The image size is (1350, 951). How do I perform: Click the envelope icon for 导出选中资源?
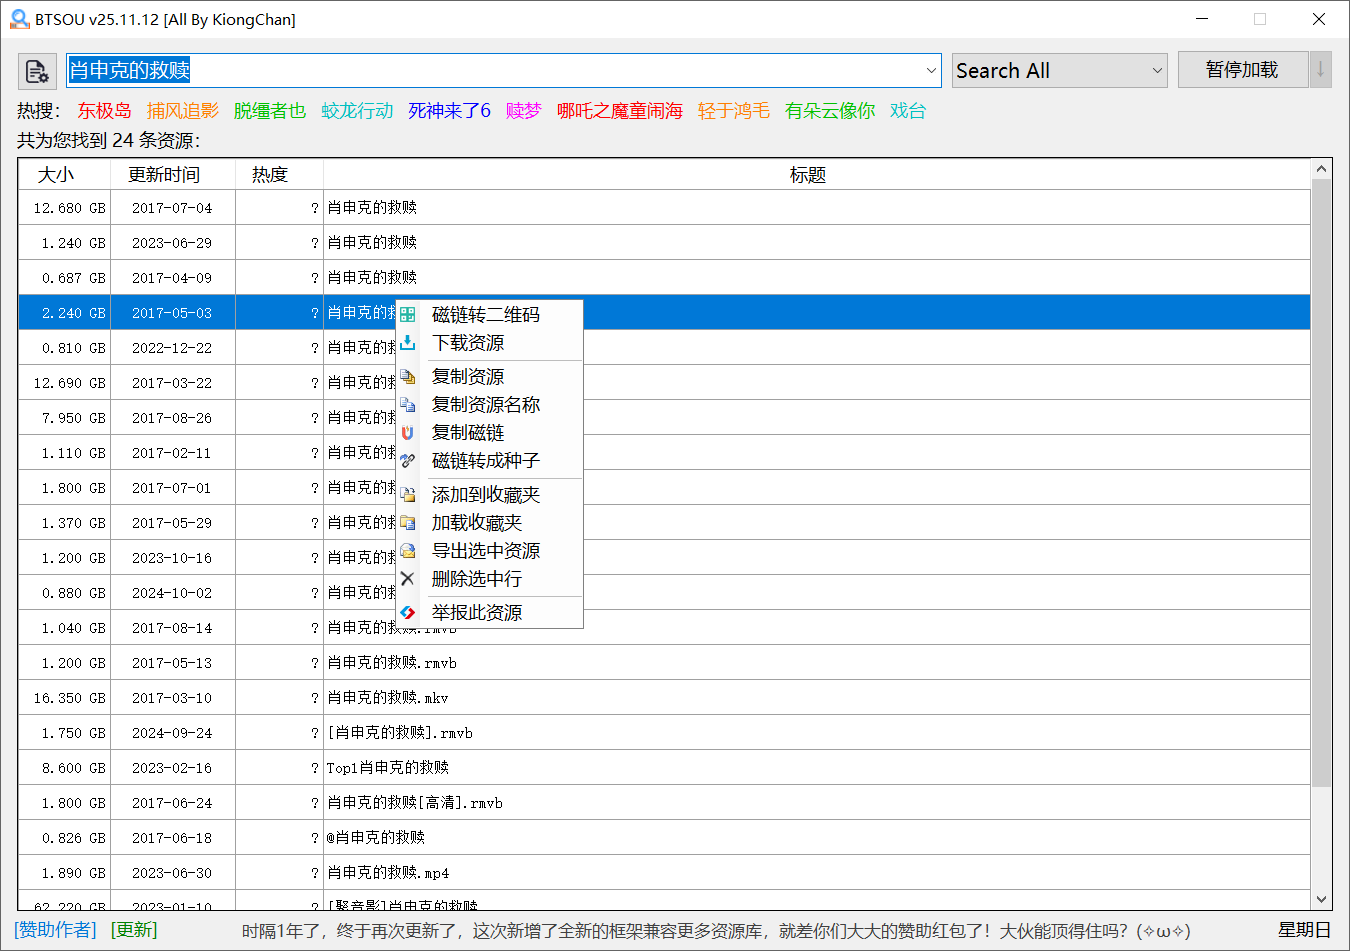click(407, 550)
